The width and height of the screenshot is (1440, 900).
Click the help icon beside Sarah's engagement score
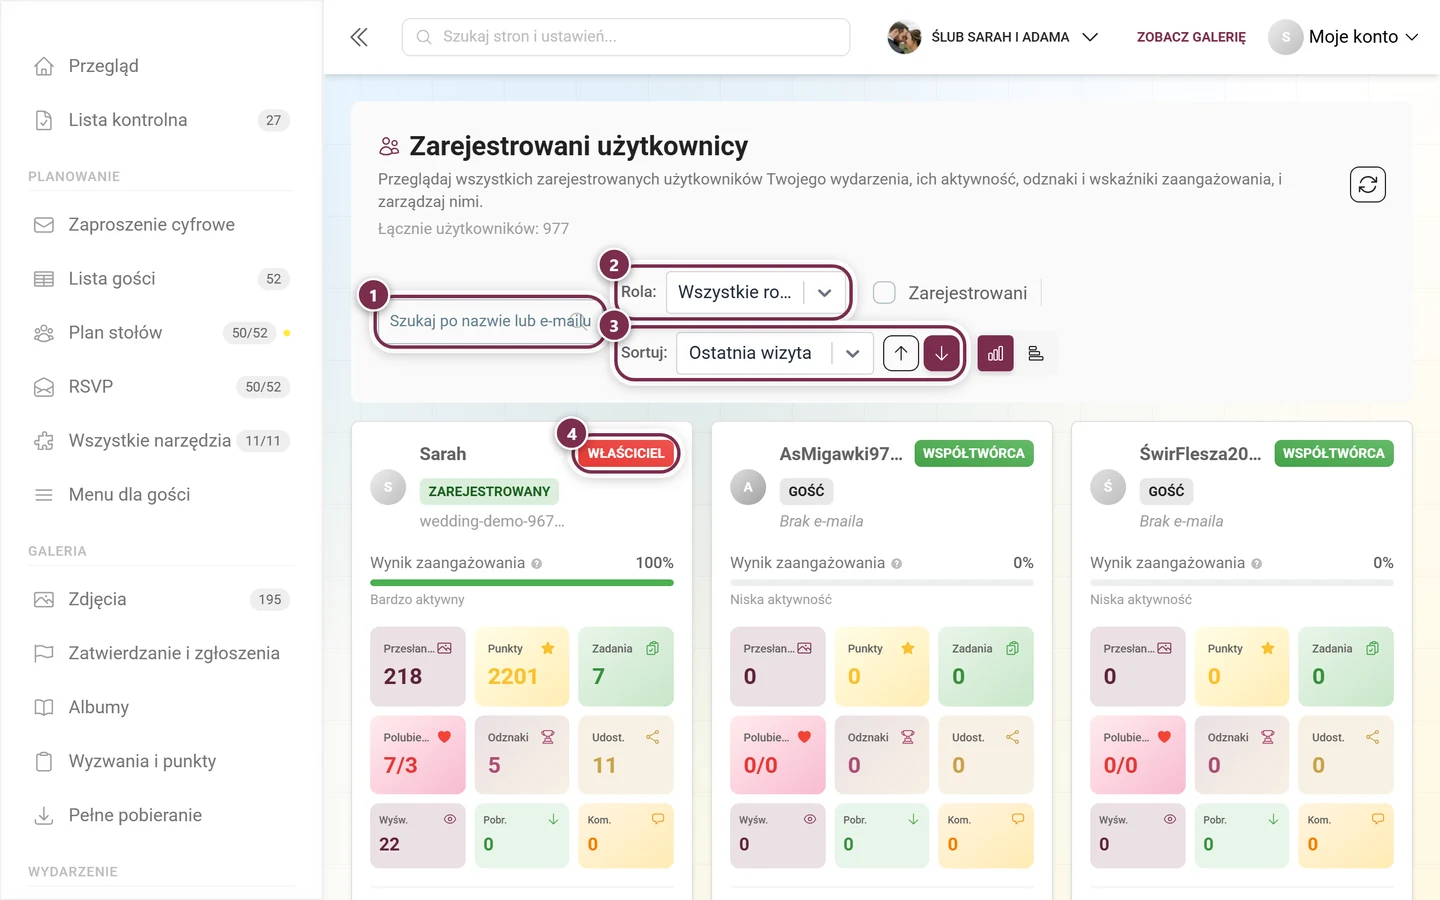[x=537, y=564]
